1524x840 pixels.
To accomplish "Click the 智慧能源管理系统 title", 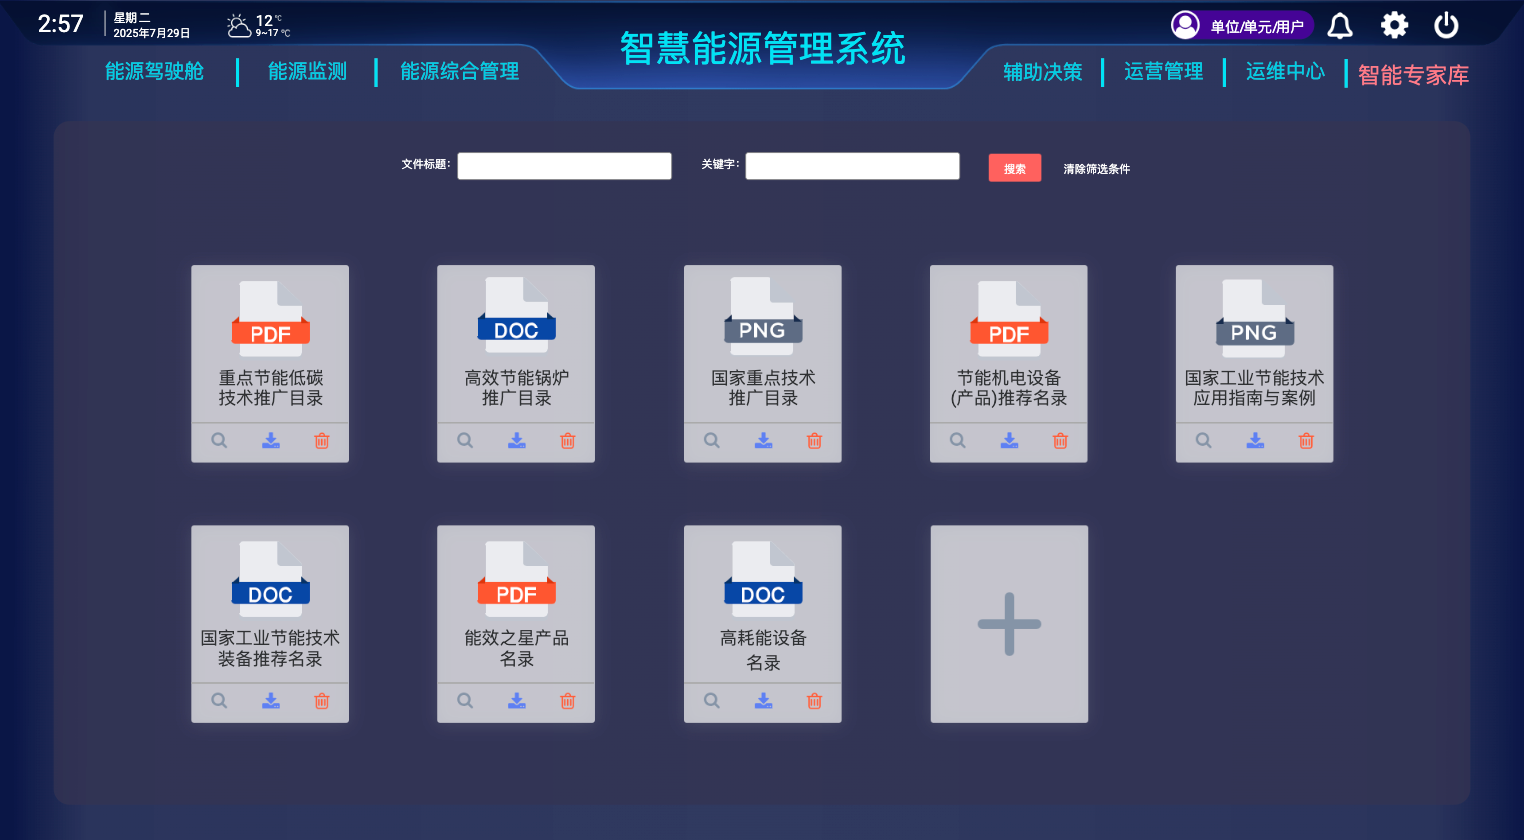I will pos(763,48).
